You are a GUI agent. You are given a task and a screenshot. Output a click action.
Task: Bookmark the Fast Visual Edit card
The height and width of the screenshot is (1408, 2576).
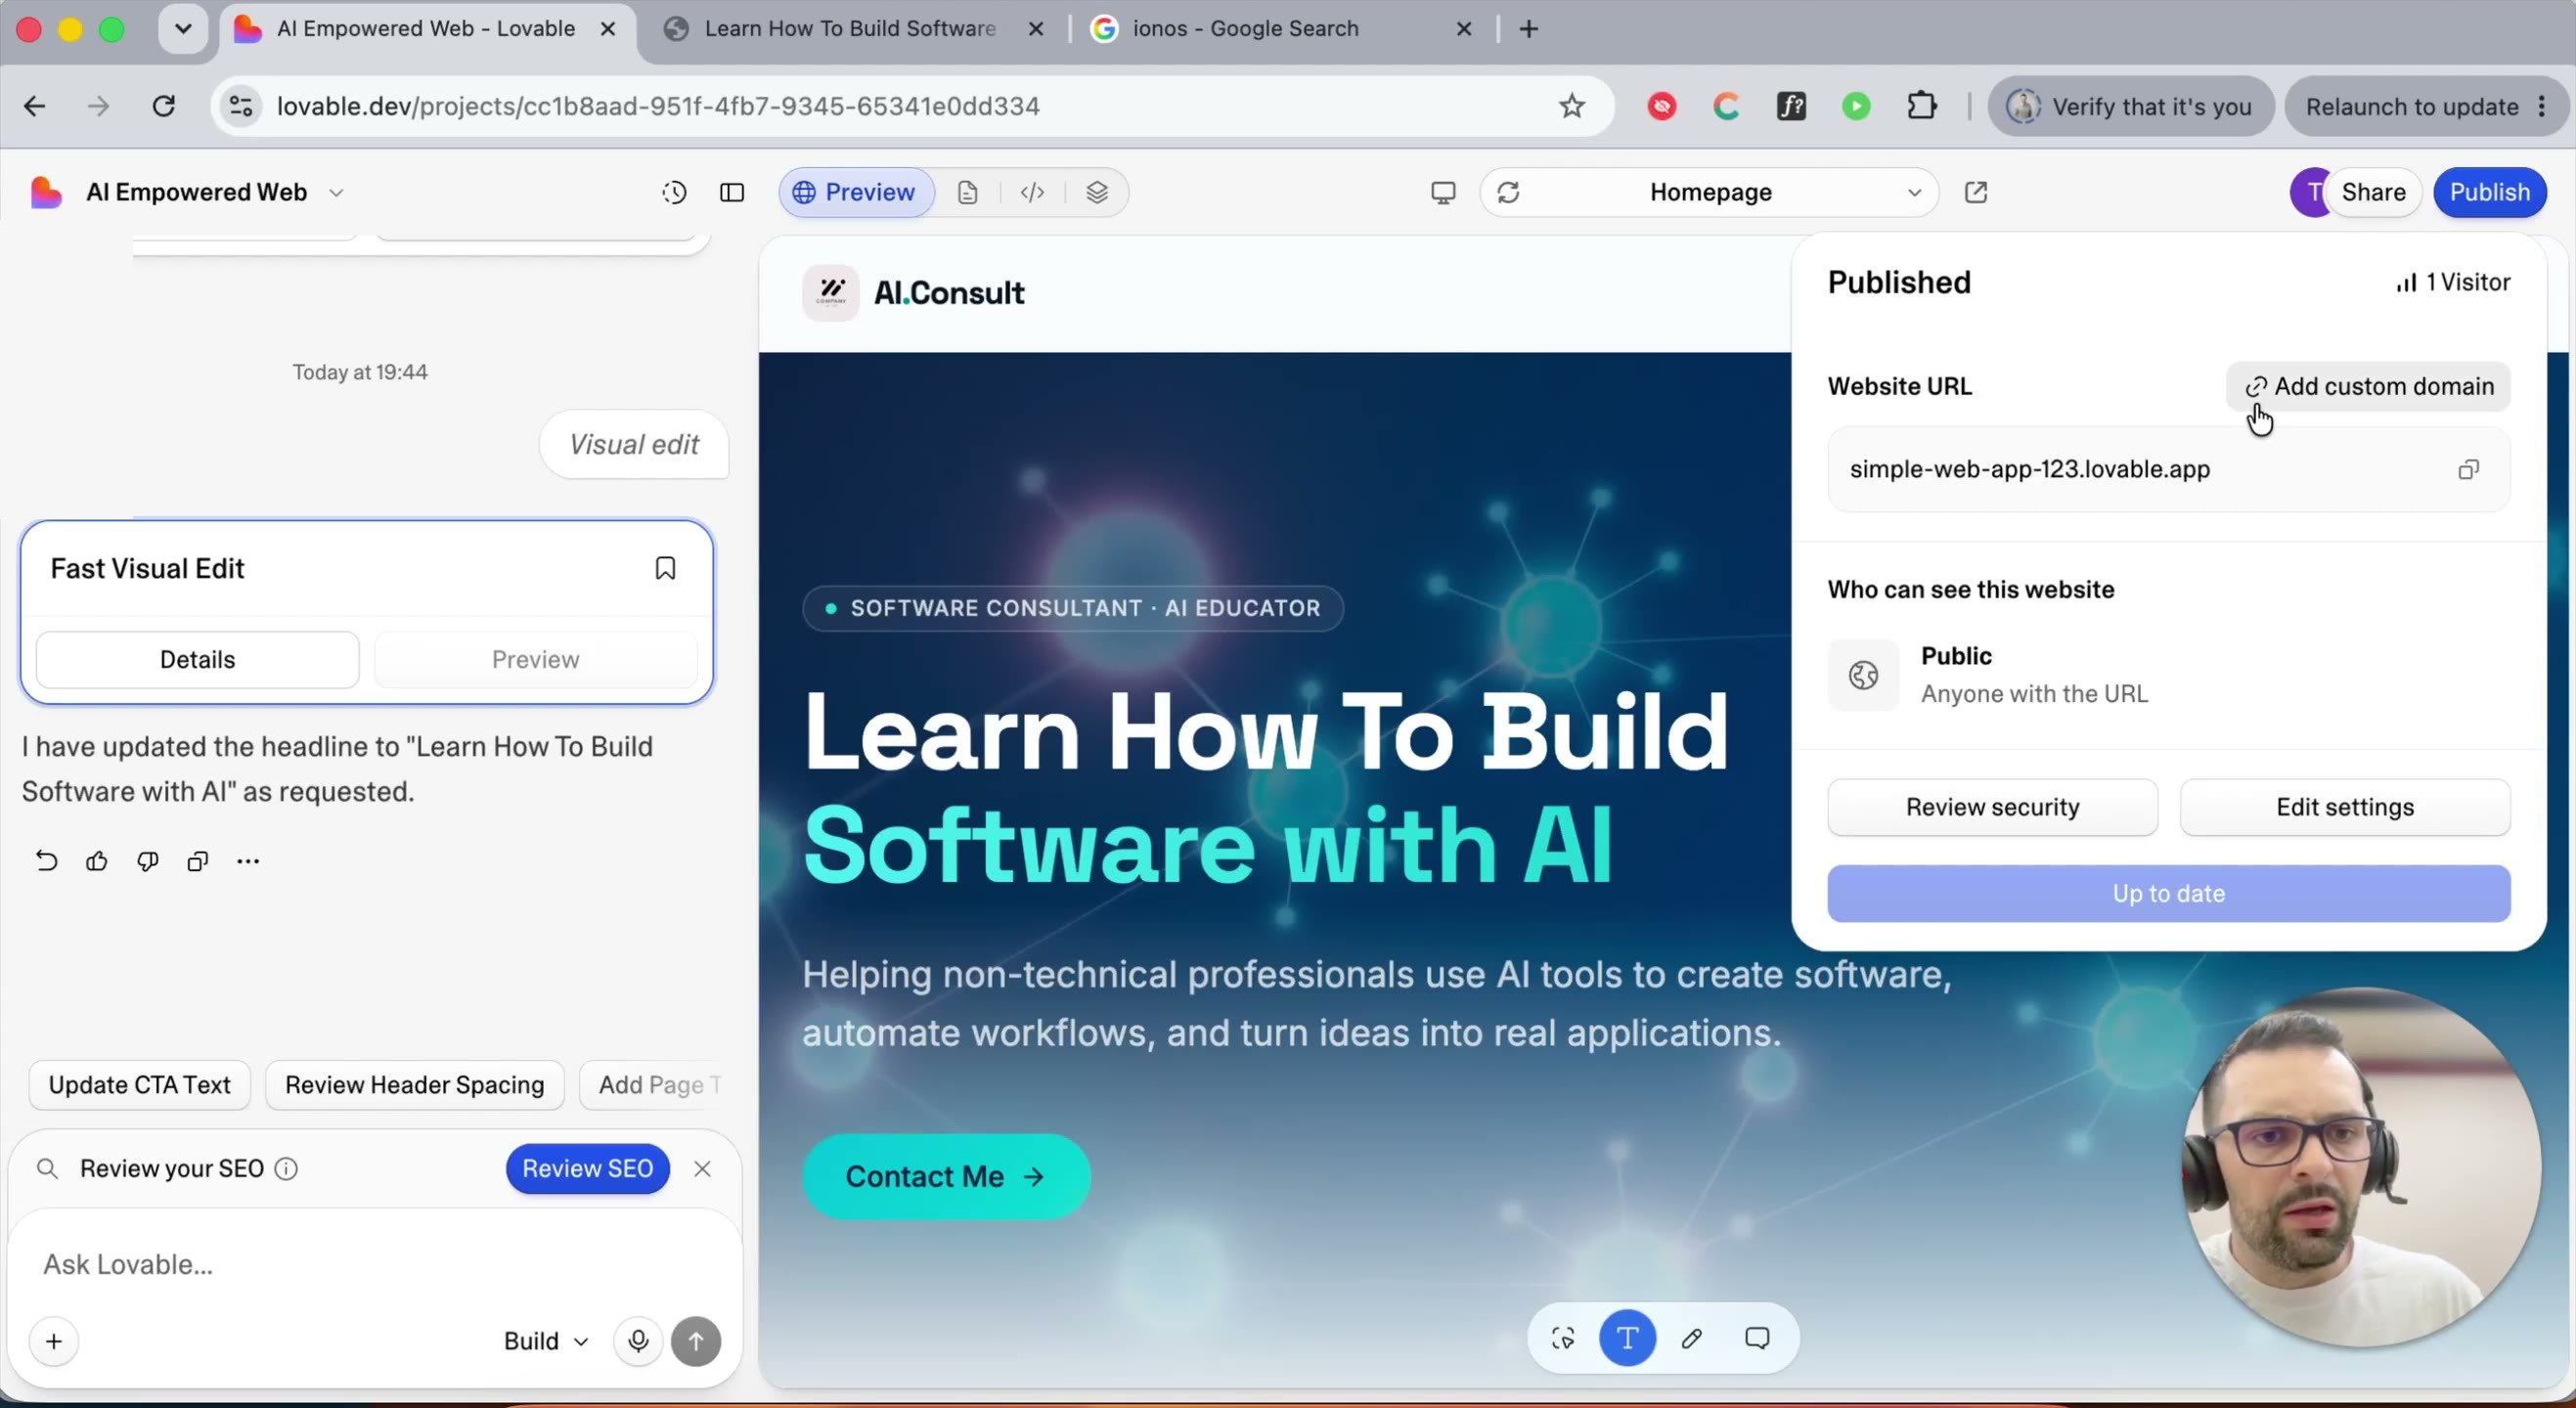click(665, 568)
